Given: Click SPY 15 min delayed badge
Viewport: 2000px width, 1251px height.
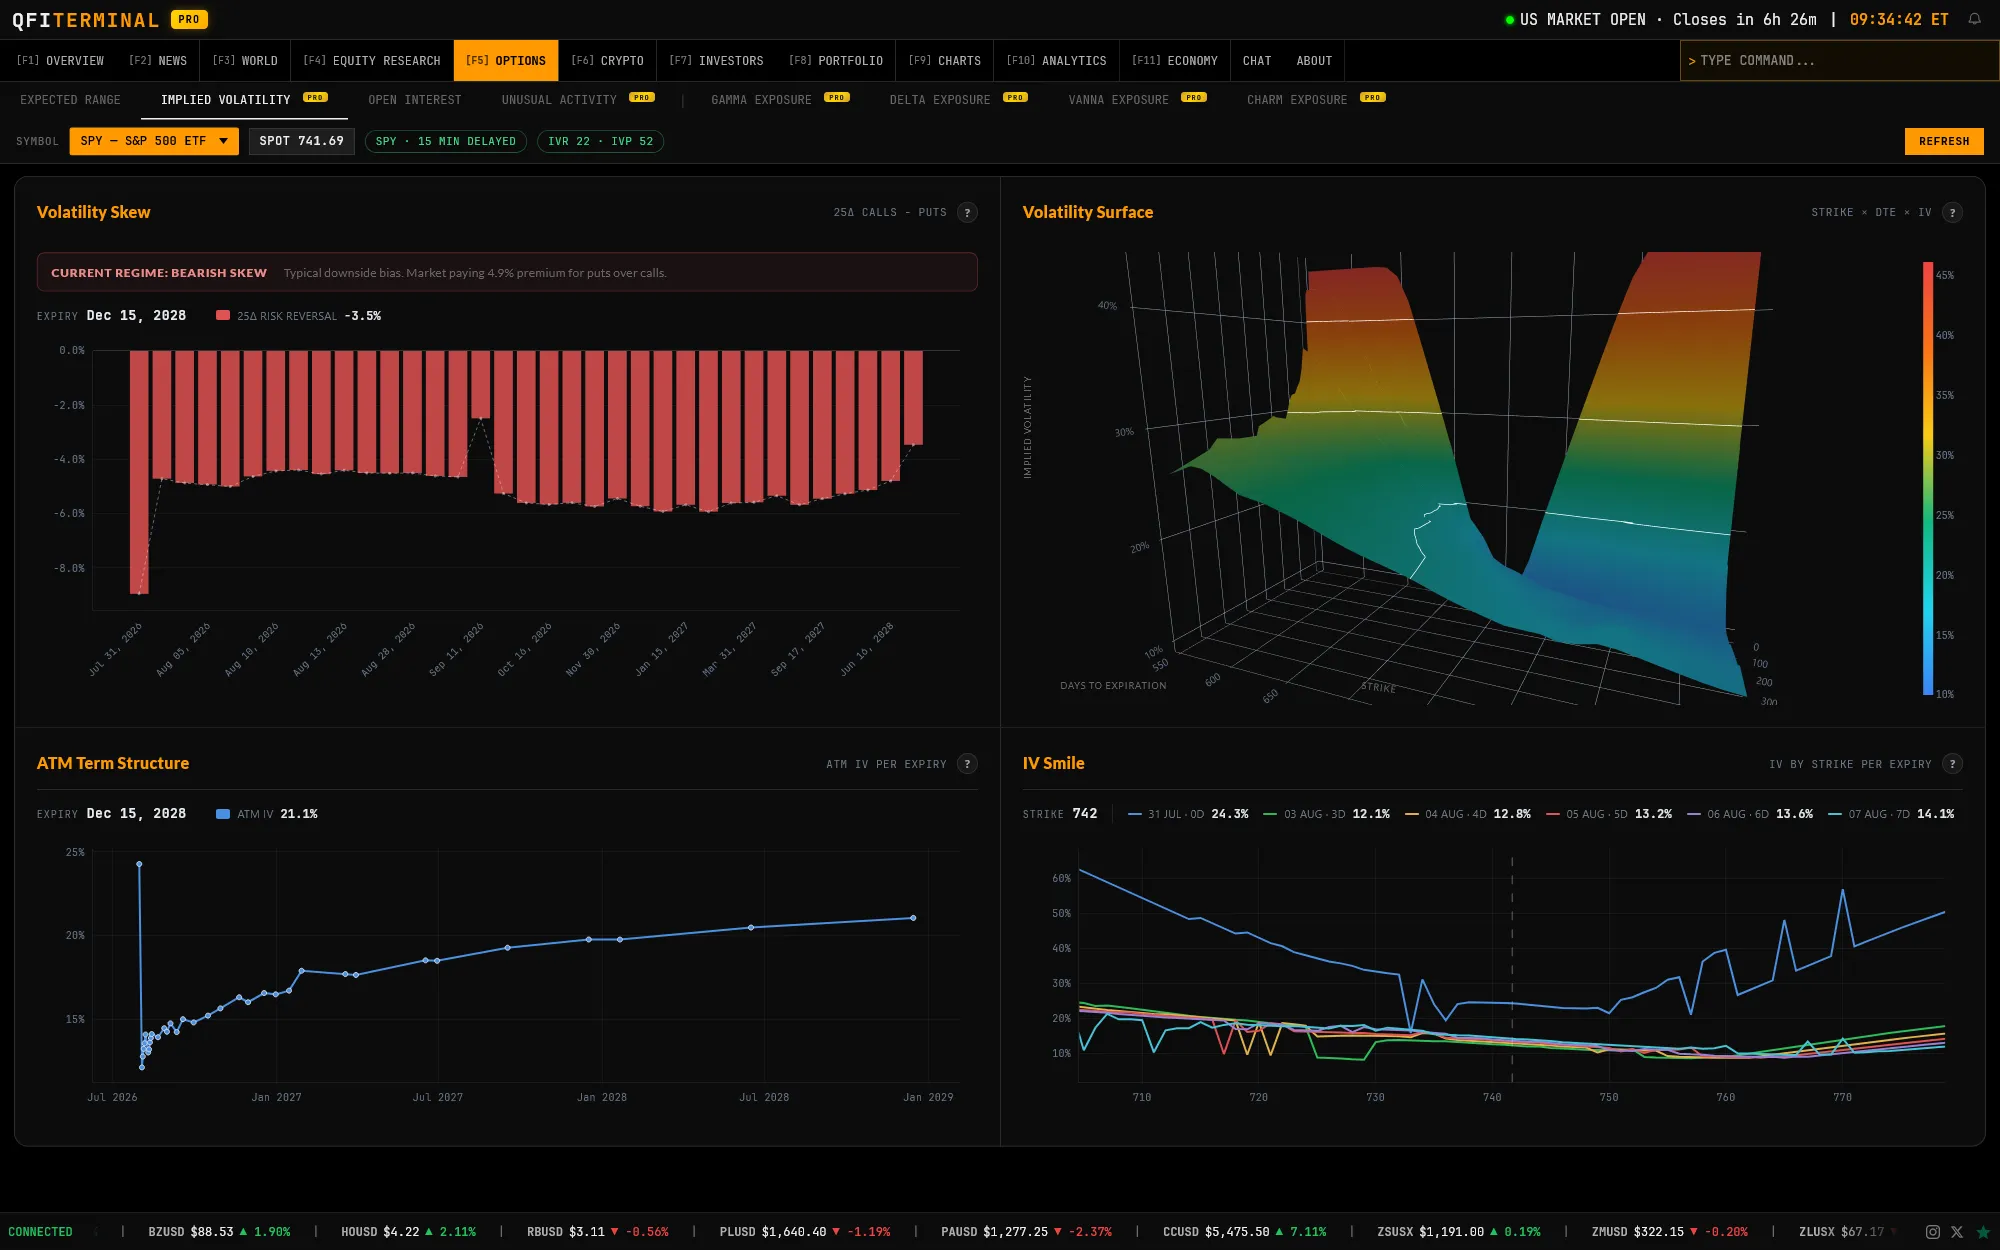Looking at the screenshot, I should [446, 141].
